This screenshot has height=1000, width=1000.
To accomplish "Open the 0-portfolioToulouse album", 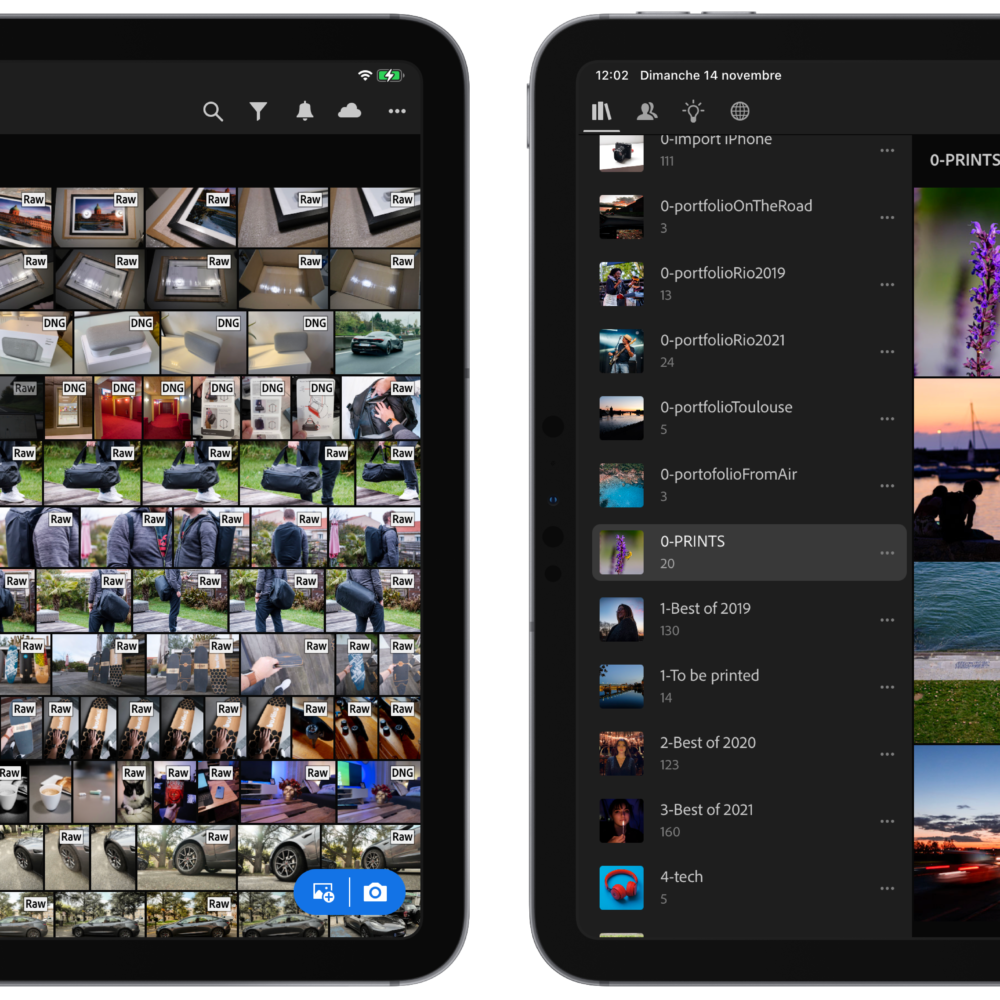I will coord(749,418).
